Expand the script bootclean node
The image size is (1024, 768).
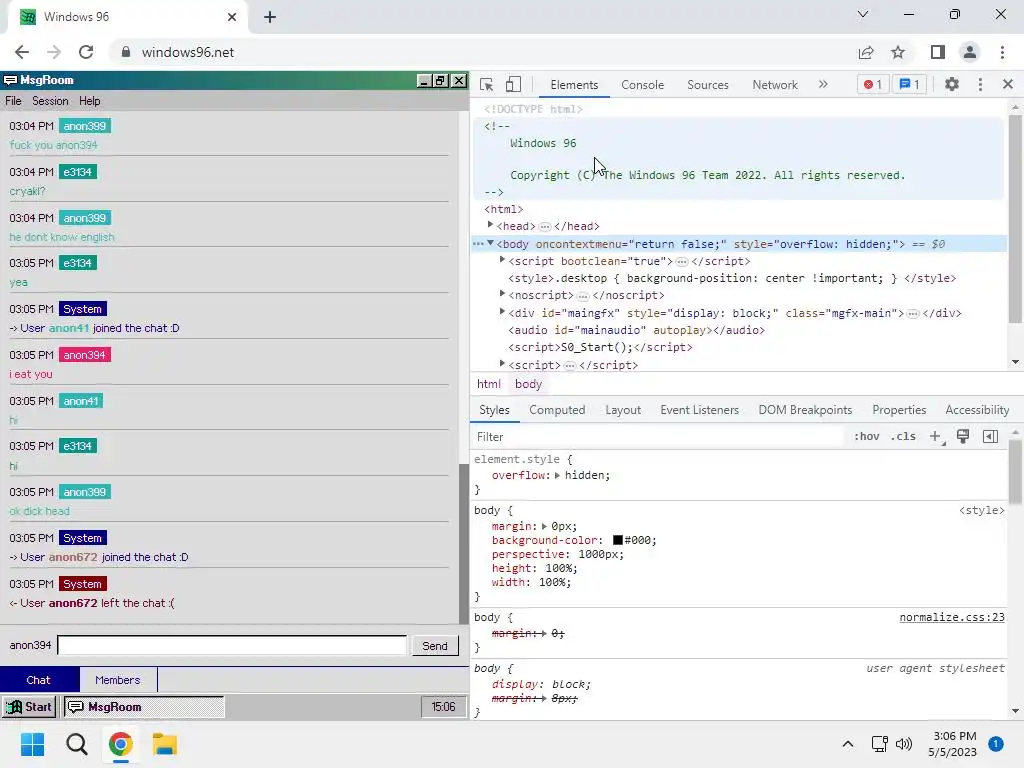[x=502, y=260]
